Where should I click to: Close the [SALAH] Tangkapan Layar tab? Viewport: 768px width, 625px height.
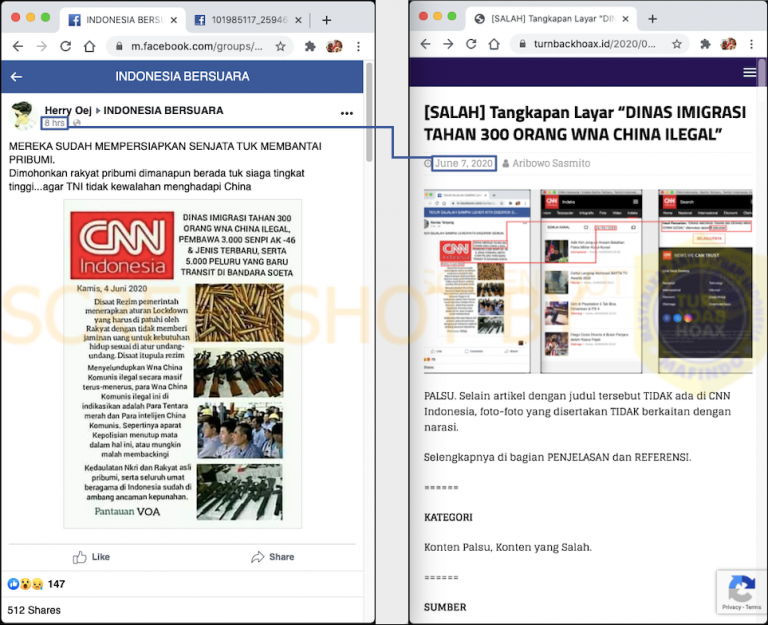point(625,19)
